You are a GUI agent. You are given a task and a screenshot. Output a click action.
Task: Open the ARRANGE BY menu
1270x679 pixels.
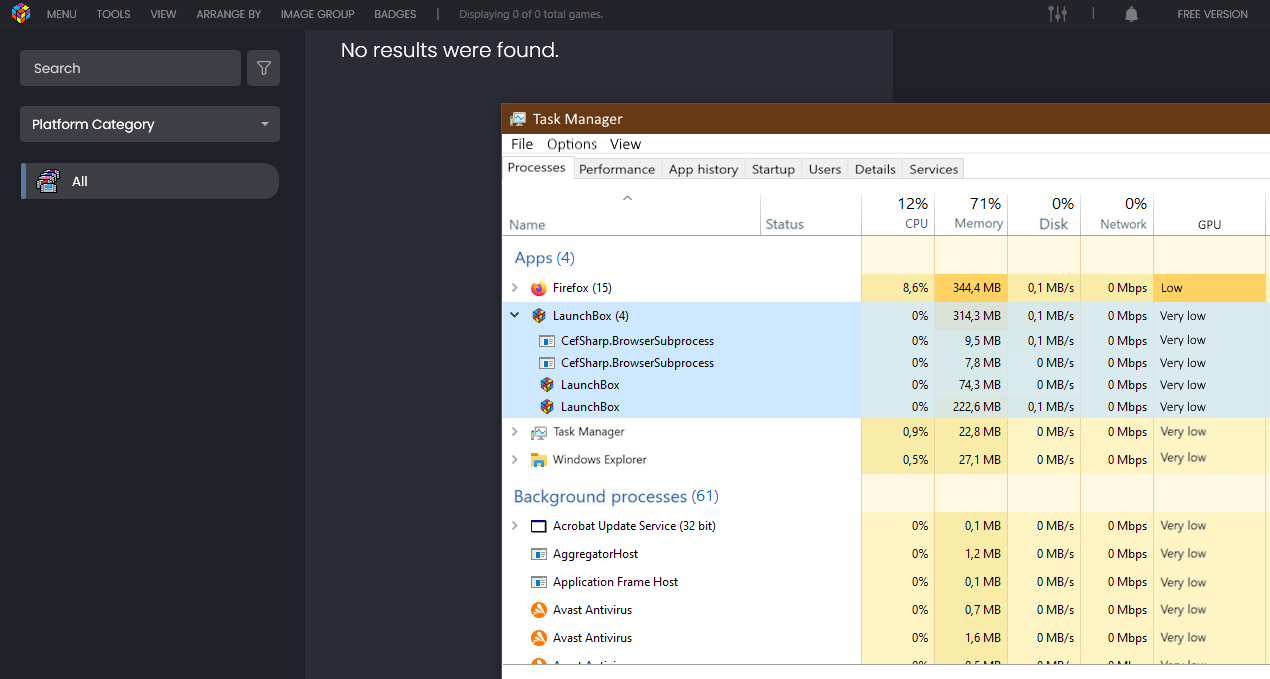(228, 14)
